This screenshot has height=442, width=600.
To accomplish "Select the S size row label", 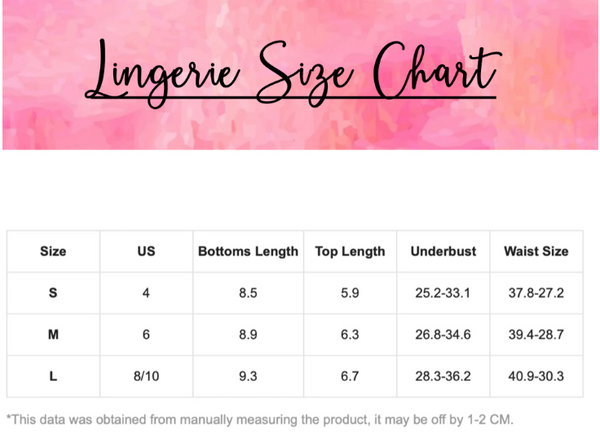I will [53, 293].
